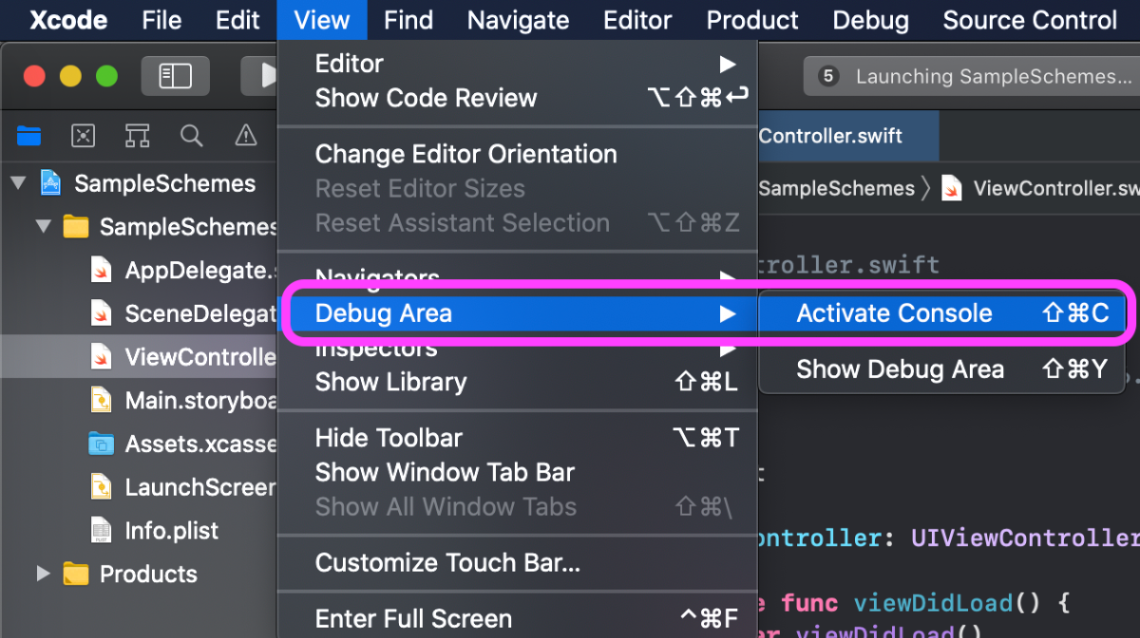Expand the Products group triangle
Viewport: 1140px width, 638px height.
(x=44, y=574)
